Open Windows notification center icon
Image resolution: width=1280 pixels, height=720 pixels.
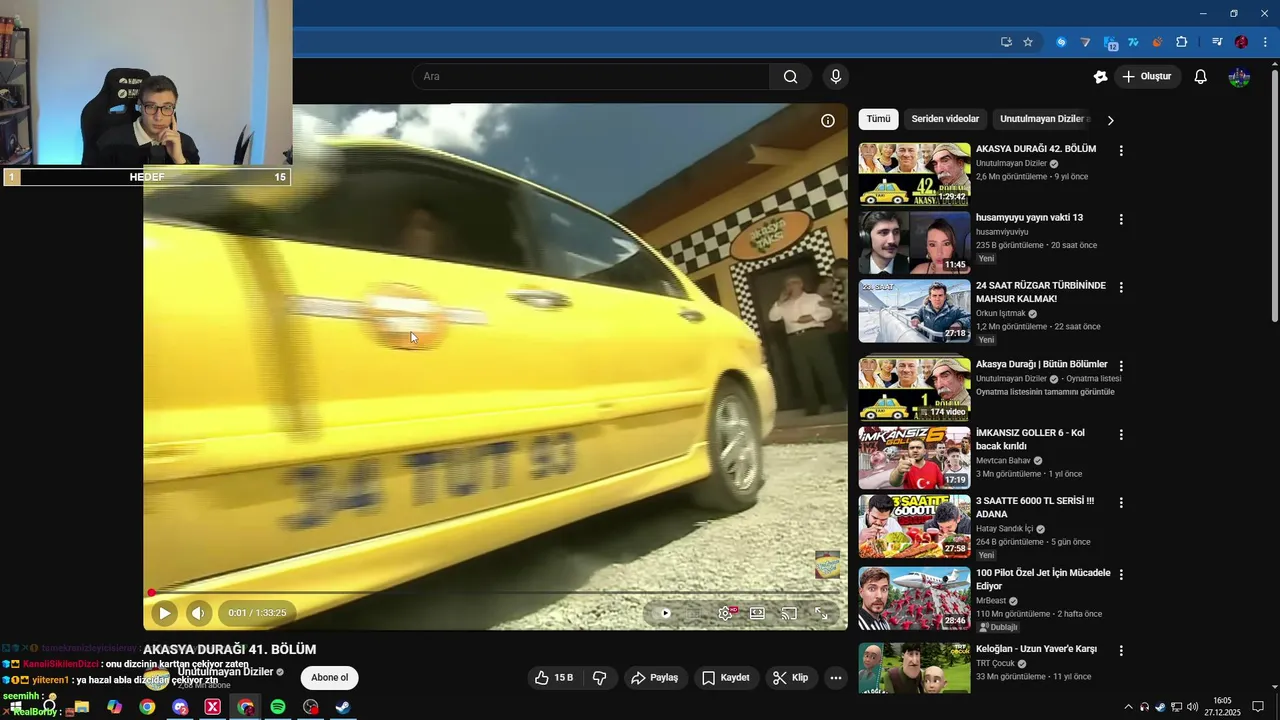click(1258, 707)
